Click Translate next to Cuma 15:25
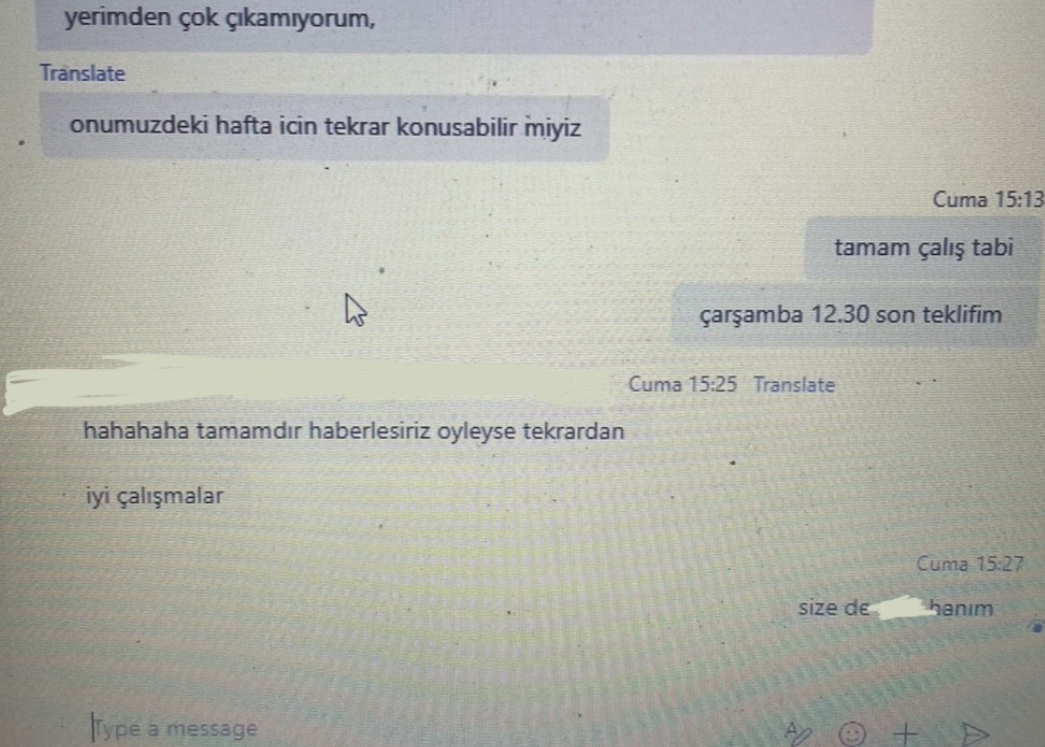1045x747 pixels. pyautogui.click(x=794, y=385)
